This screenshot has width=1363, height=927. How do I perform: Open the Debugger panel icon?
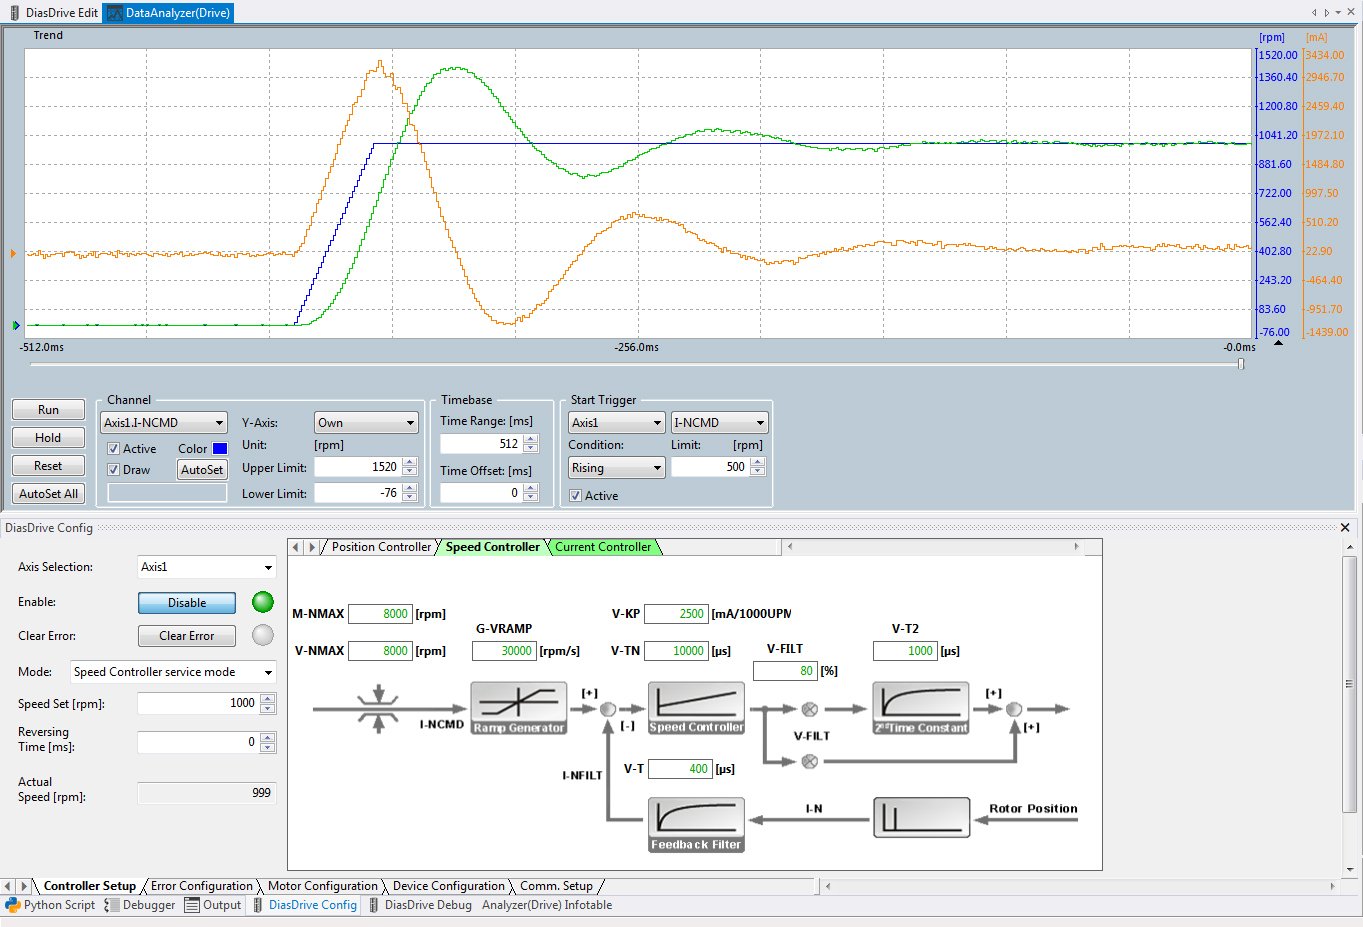112,905
